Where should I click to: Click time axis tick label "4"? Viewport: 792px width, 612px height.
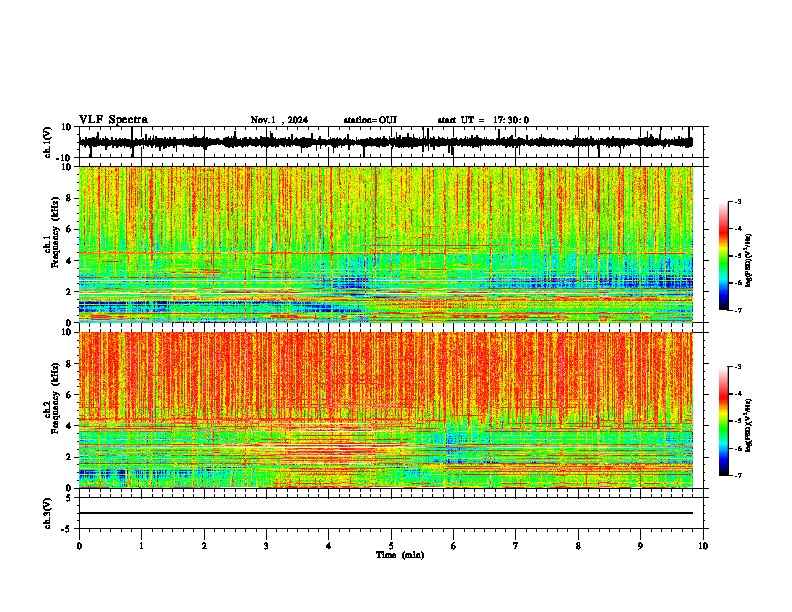tap(329, 546)
